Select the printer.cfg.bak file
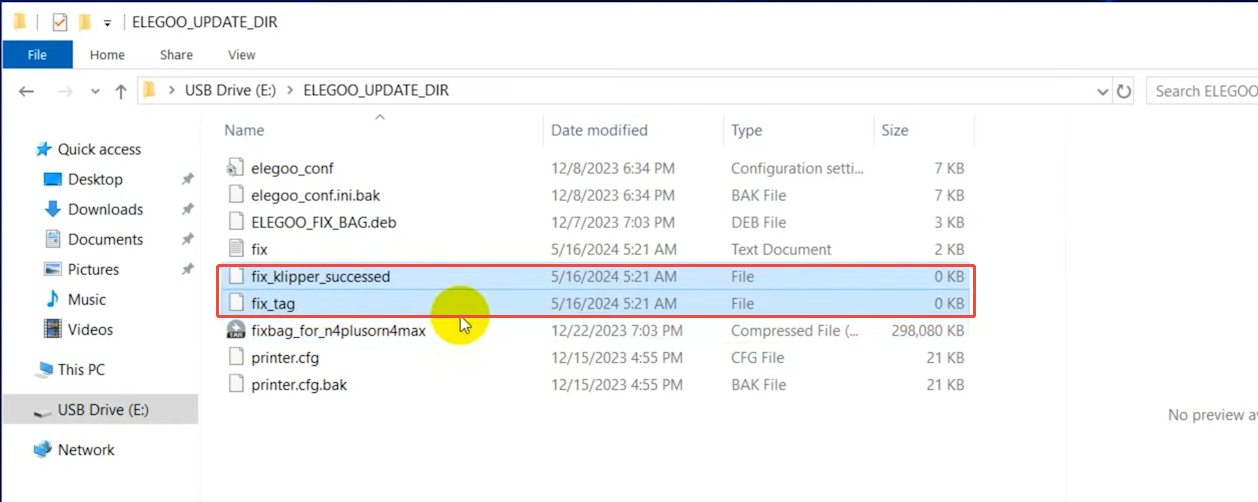The height and width of the screenshot is (502, 1258). click(x=299, y=384)
